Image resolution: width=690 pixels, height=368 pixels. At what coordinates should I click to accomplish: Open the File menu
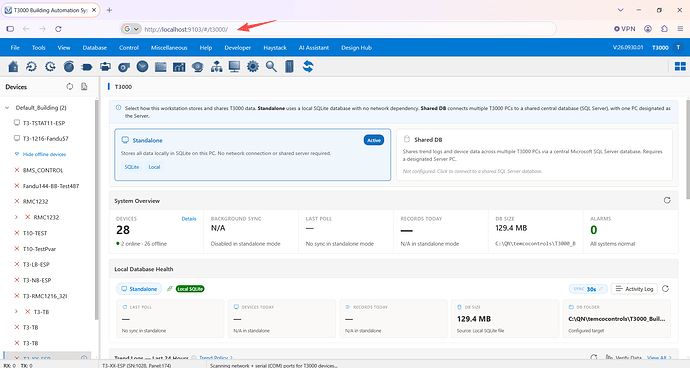point(15,48)
